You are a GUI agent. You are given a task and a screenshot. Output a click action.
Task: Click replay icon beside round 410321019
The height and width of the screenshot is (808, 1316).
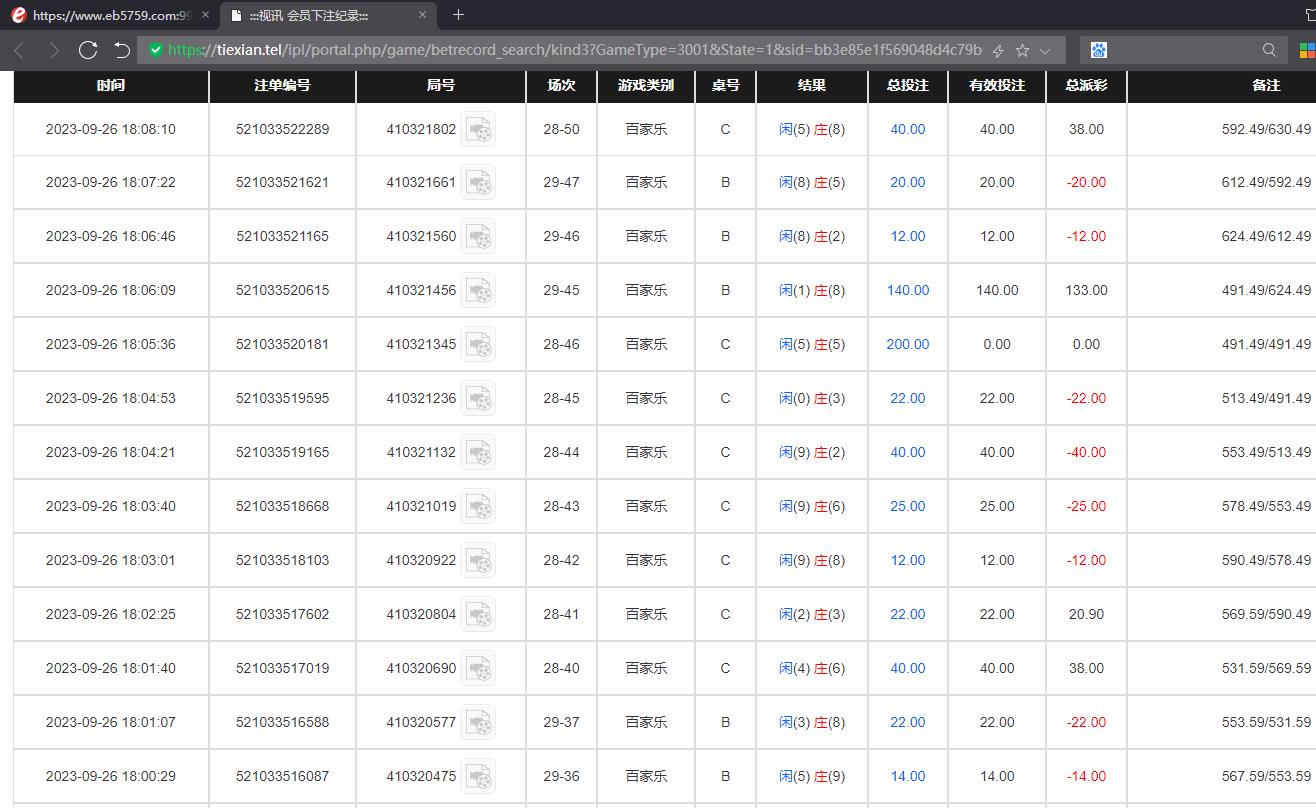click(478, 507)
